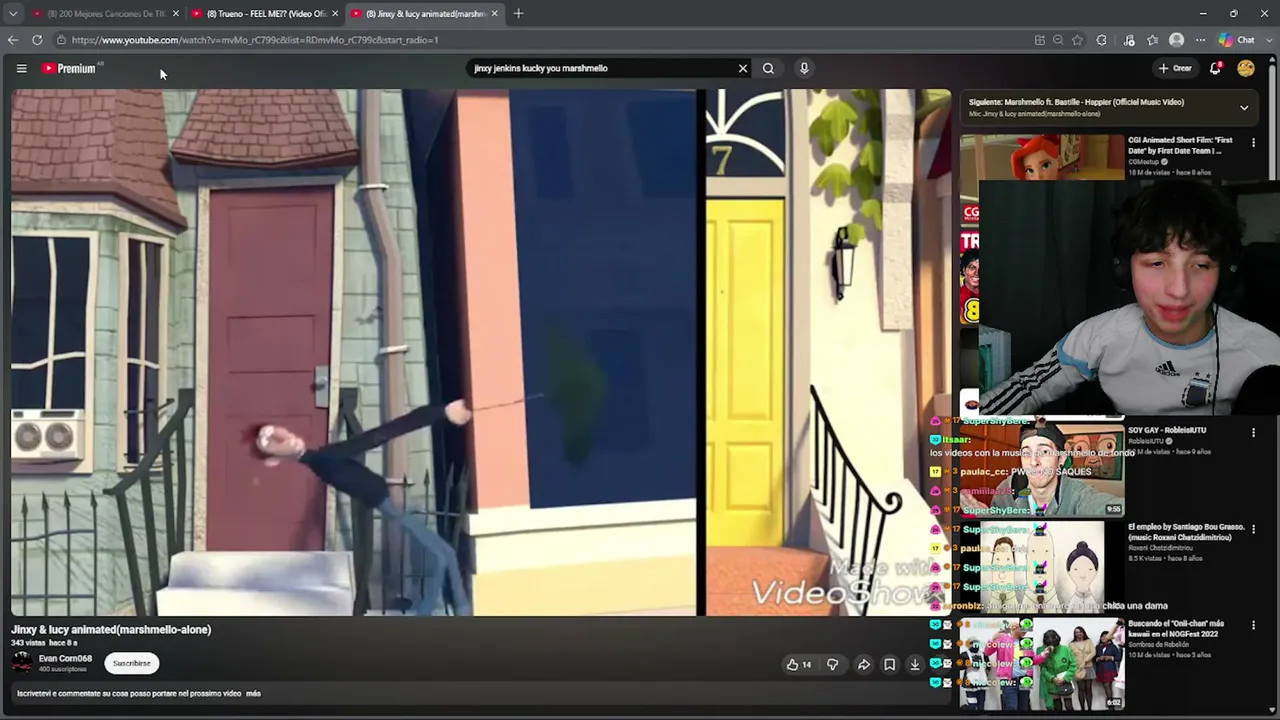
Task: Close the '200 Mejores Canciones' tab
Action: pyautogui.click(x=176, y=14)
